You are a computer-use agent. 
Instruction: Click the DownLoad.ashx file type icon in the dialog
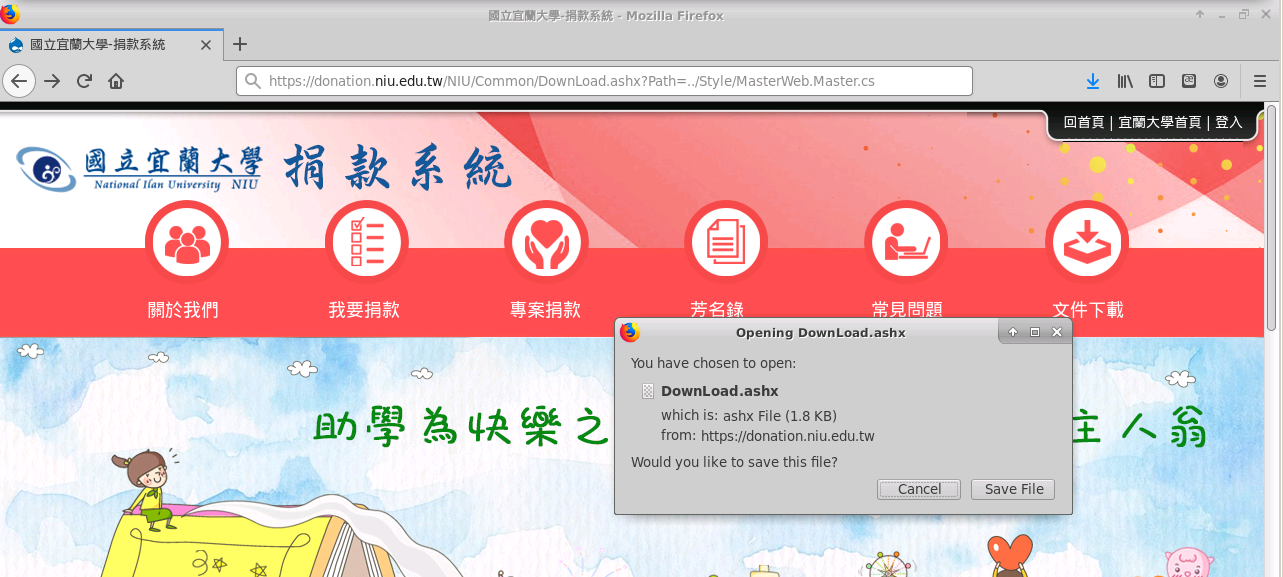(x=648, y=391)
